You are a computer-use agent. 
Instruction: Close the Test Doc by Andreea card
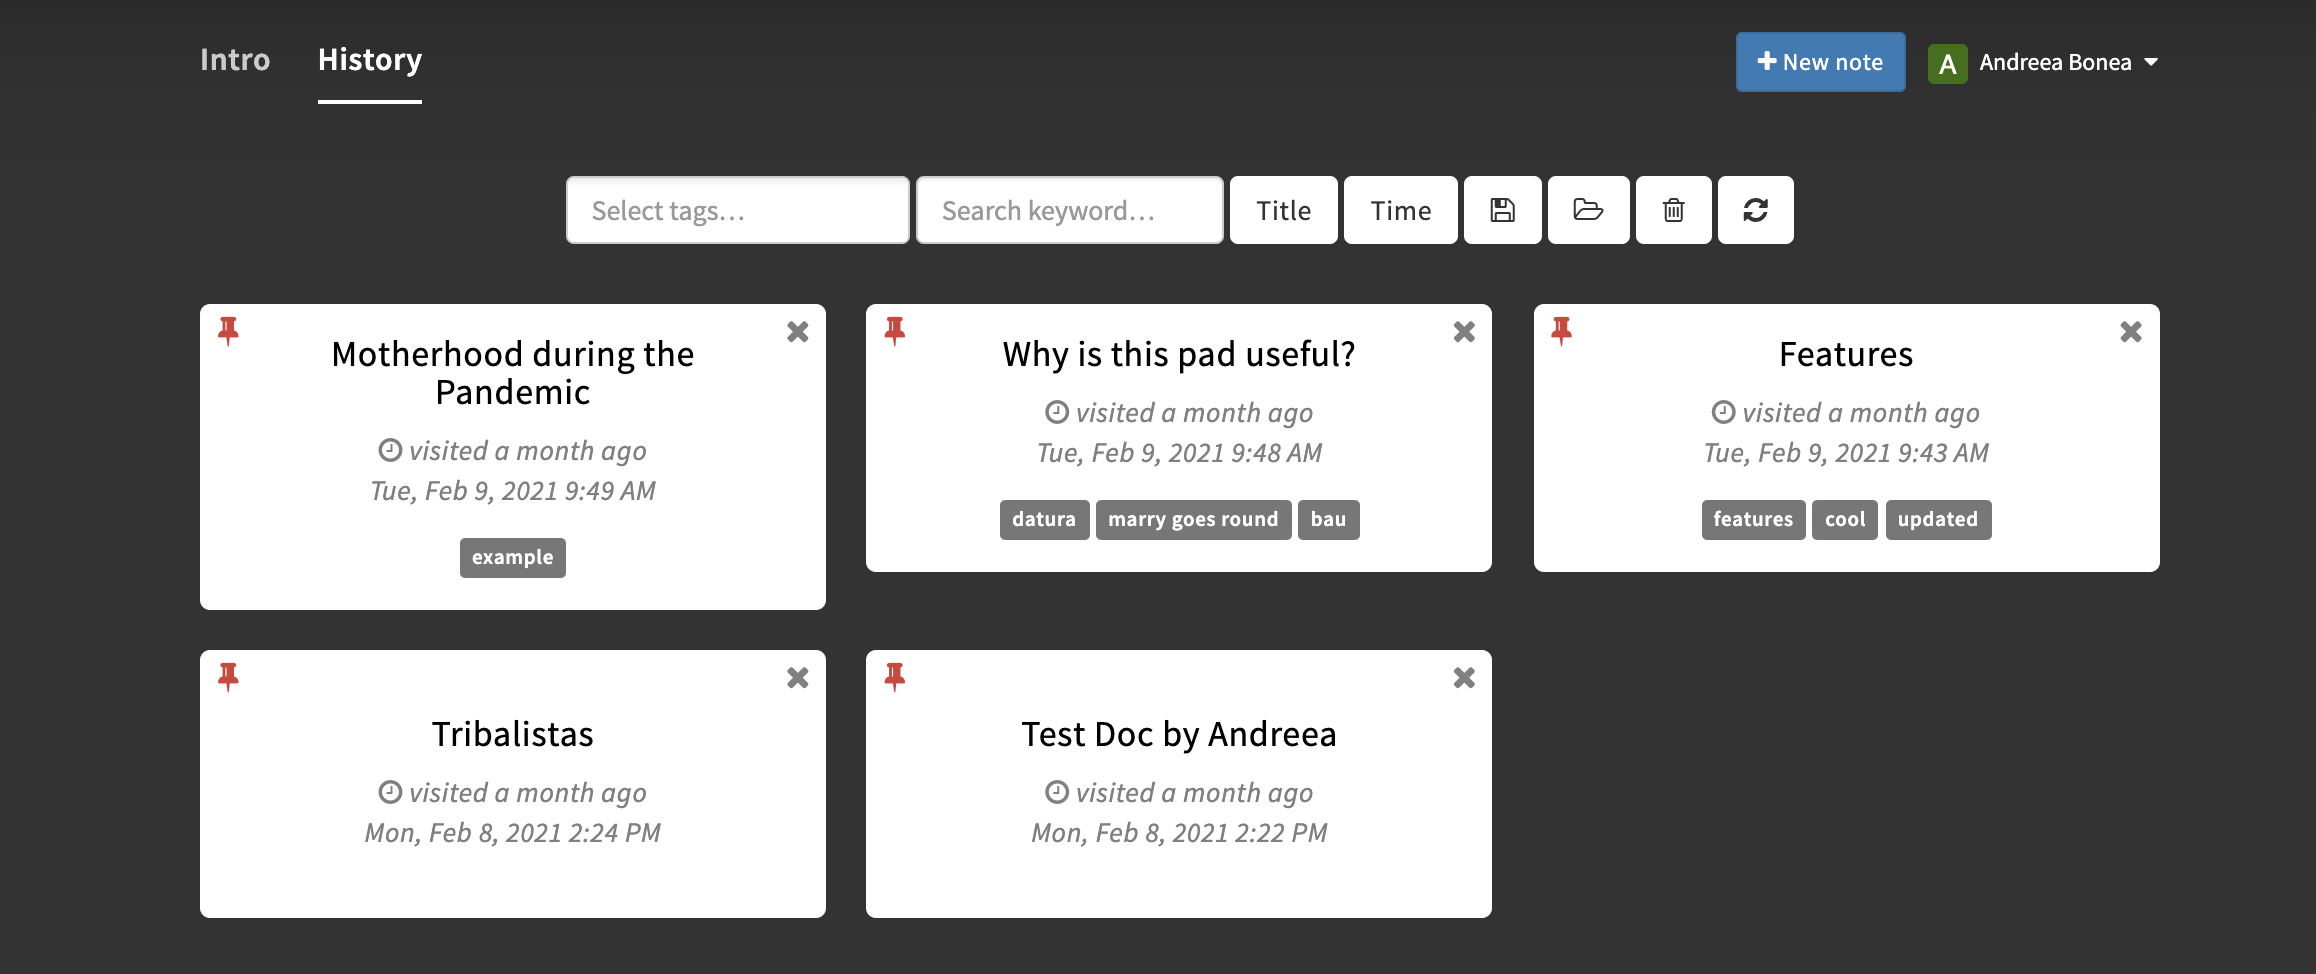(1464, 678)
